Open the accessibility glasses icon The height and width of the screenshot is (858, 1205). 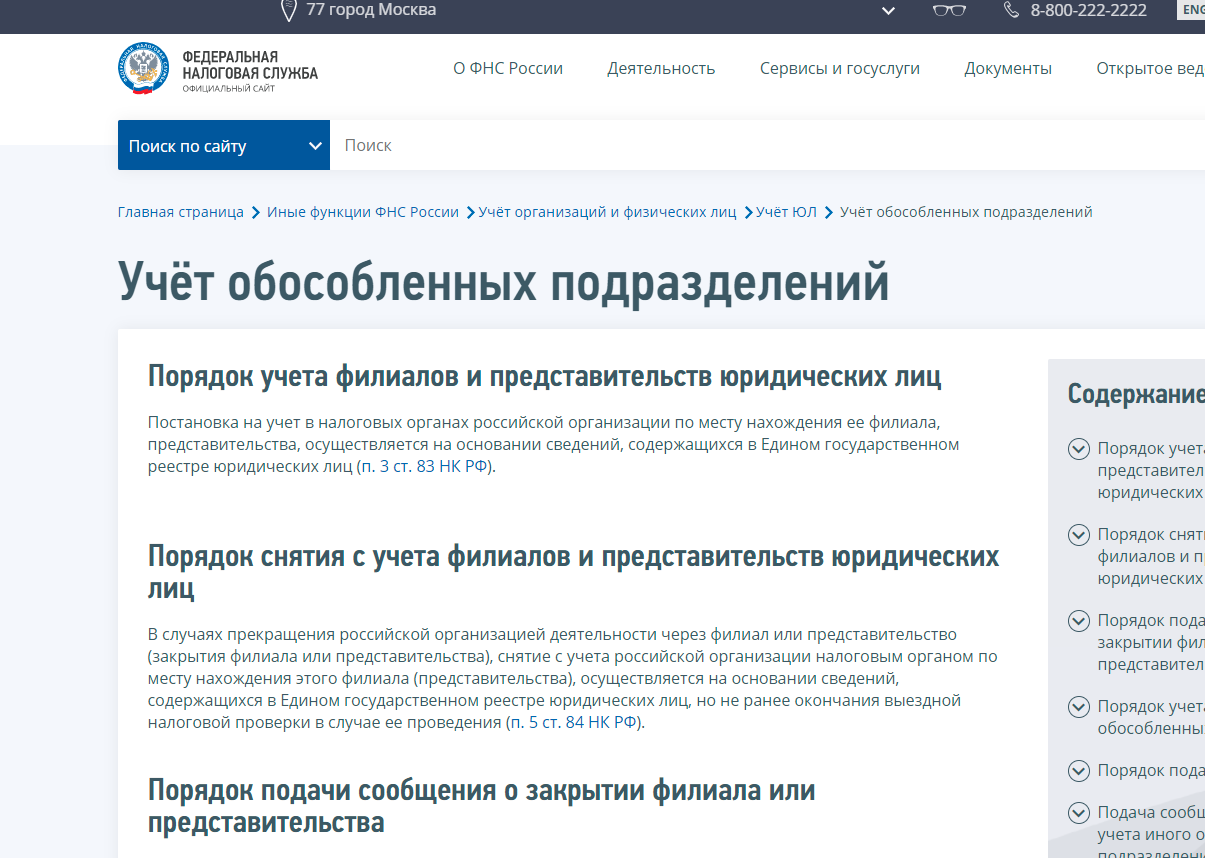point(948,10)
